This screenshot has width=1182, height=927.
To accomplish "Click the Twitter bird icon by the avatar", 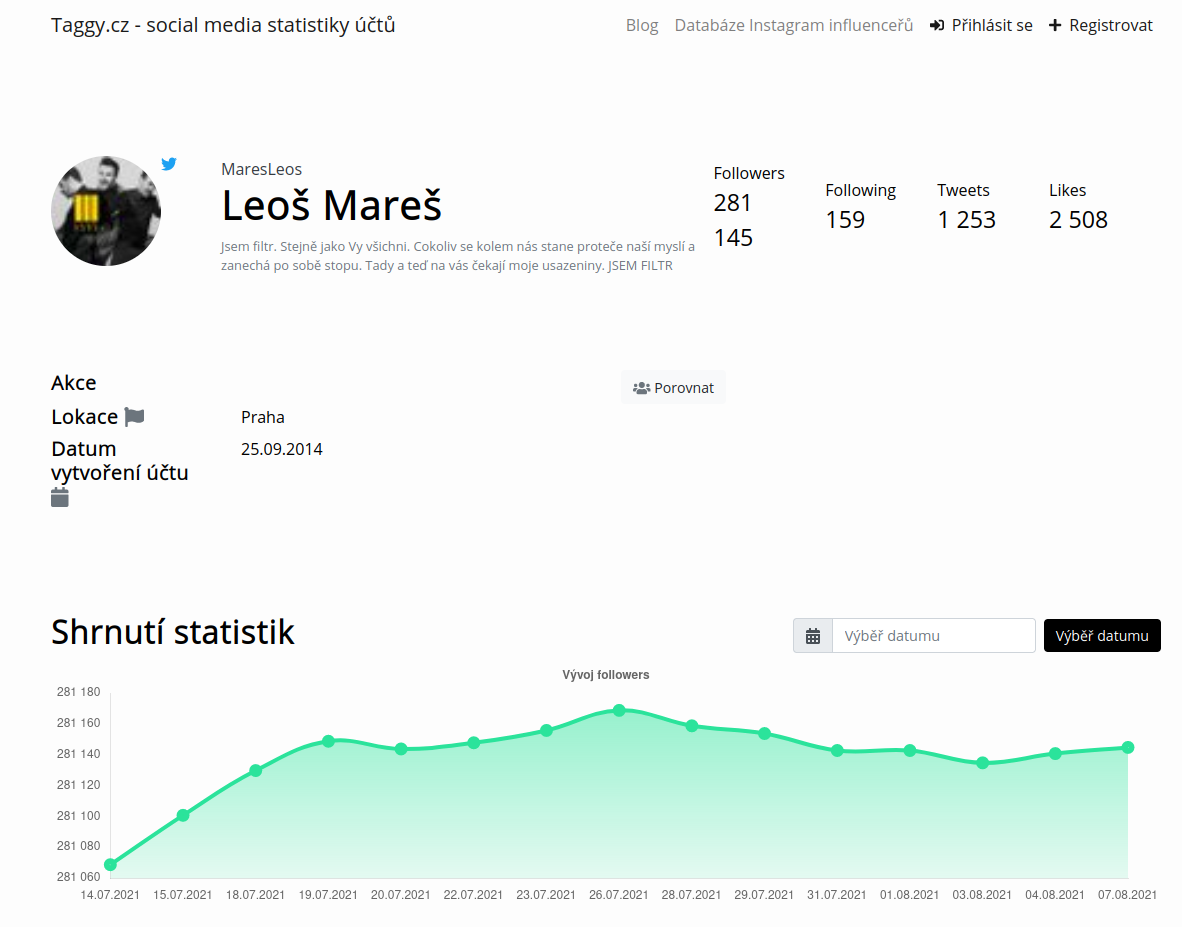I will point(169,164).
